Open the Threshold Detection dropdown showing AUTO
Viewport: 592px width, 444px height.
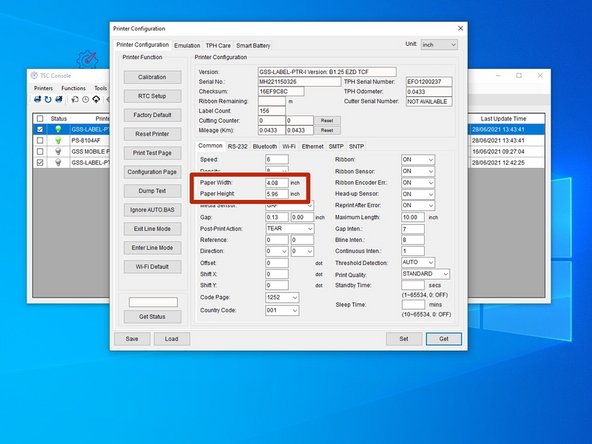418,262
